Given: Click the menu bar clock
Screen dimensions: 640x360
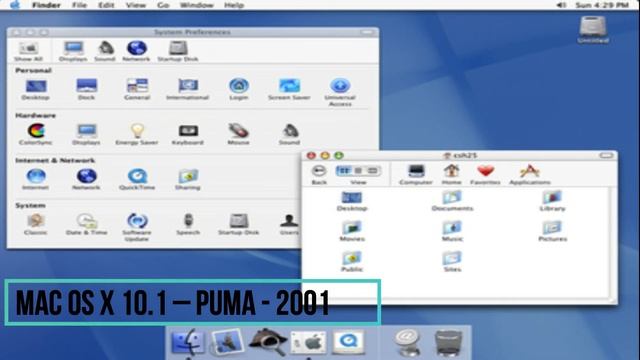Looking at the screenshot, I should point(602,5).
